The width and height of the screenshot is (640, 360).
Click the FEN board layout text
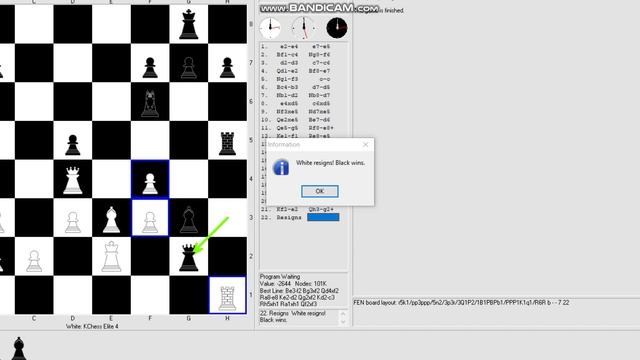461,302
